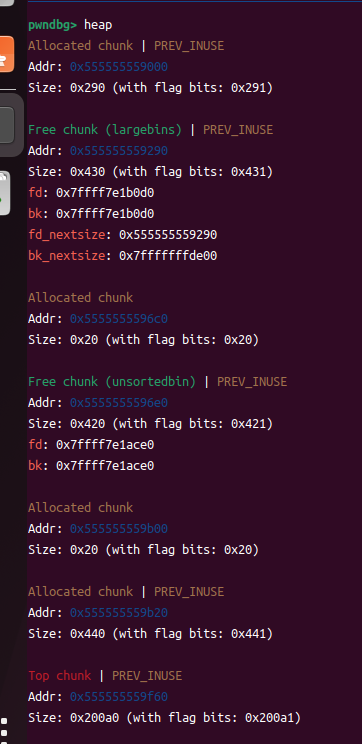Click the pwndbg> prompt text
This screenshot has height=744, width=362.
[x=52, y=25]
